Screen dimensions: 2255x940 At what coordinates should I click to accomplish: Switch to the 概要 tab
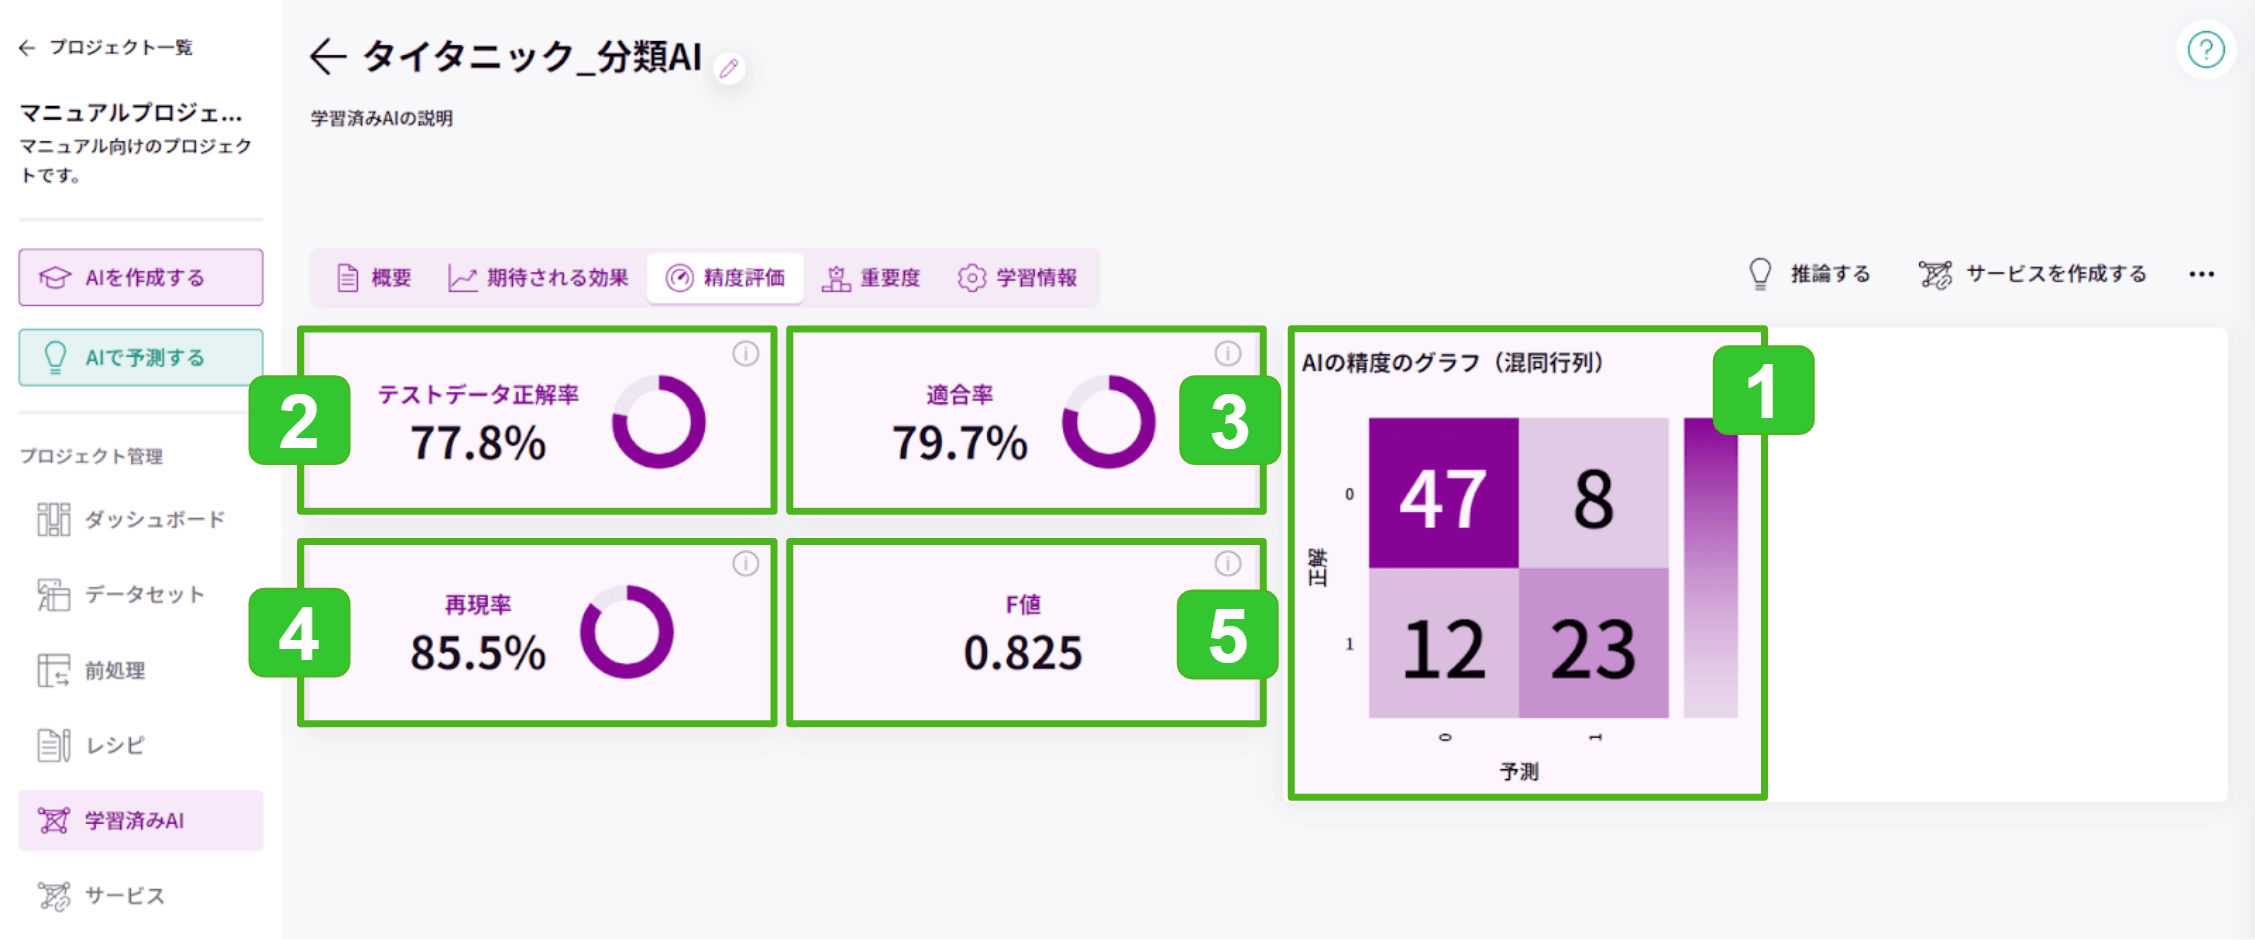click(375, 278)
